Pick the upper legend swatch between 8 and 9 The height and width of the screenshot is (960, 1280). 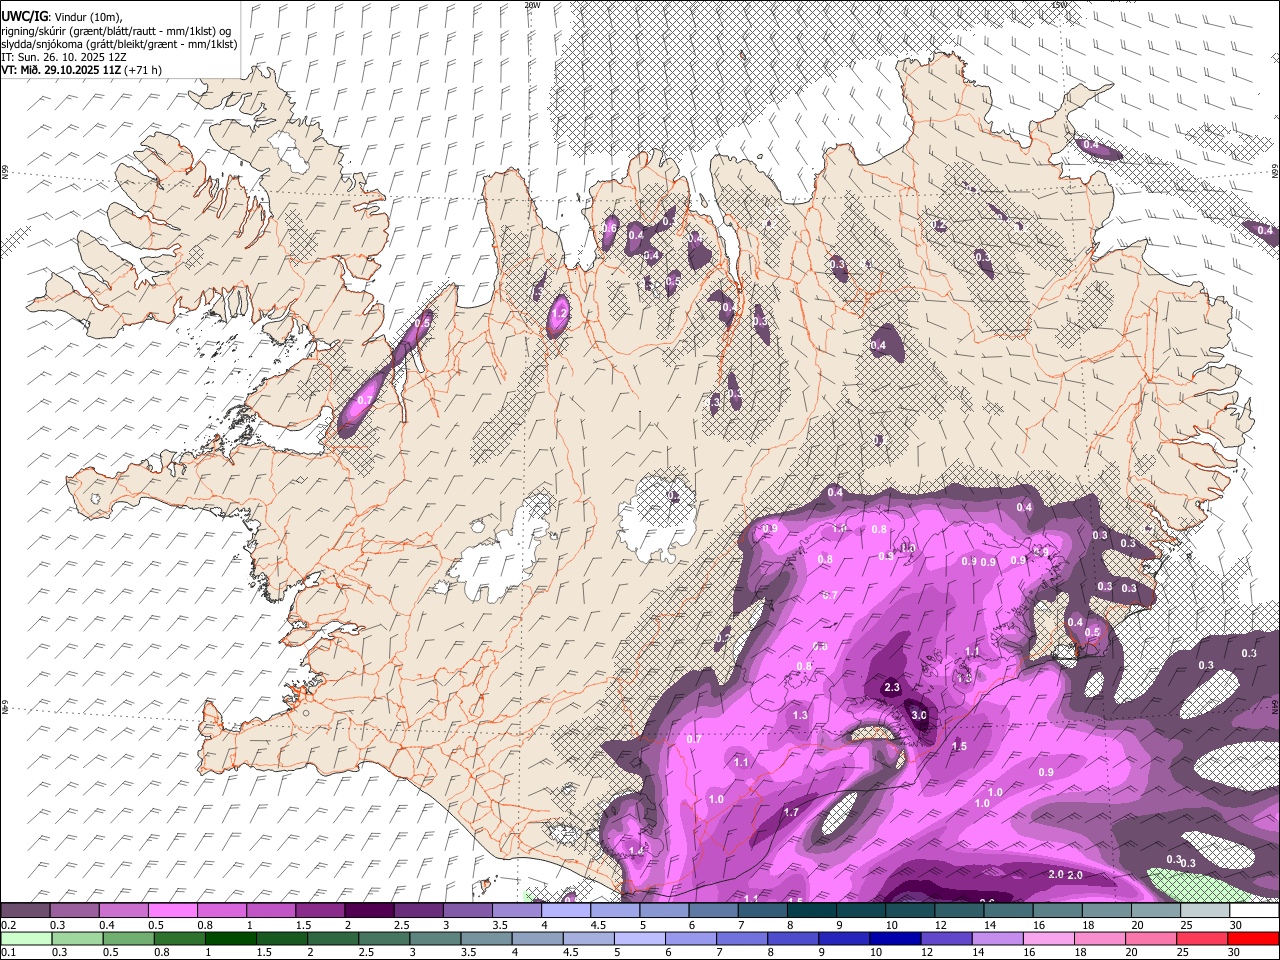(809, 911)
